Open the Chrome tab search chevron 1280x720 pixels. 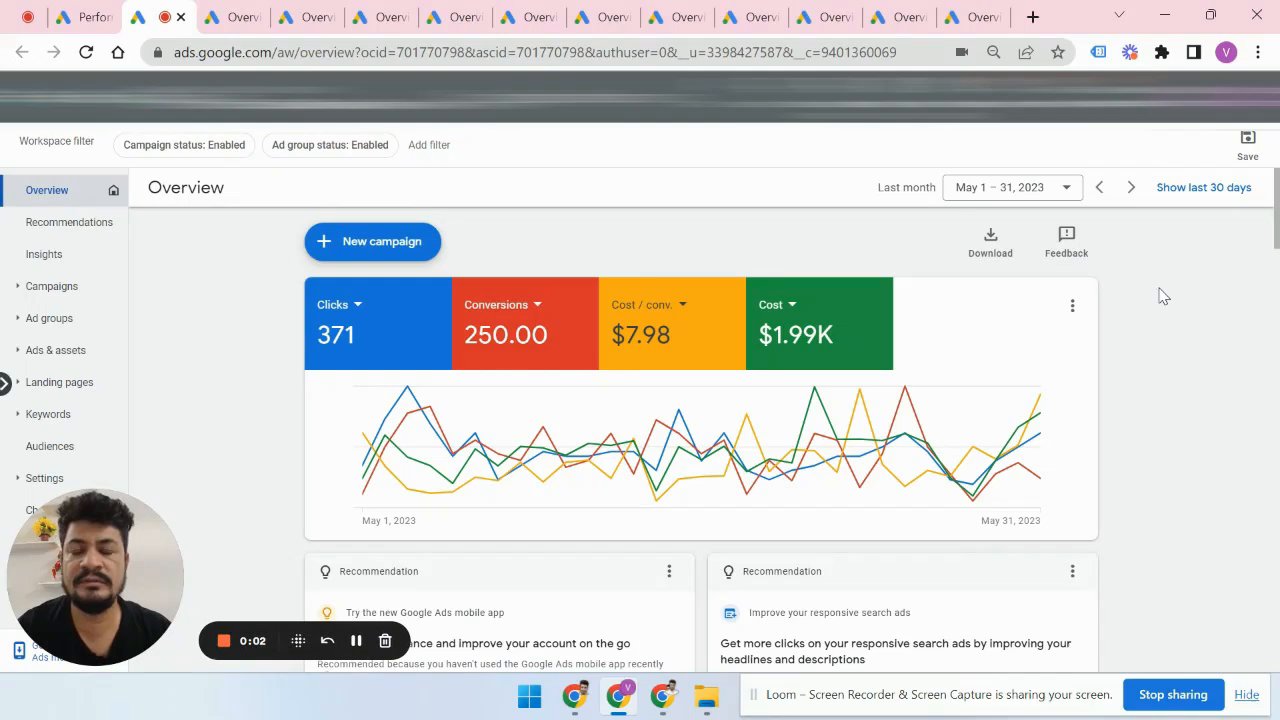[x=1119, y=15]
